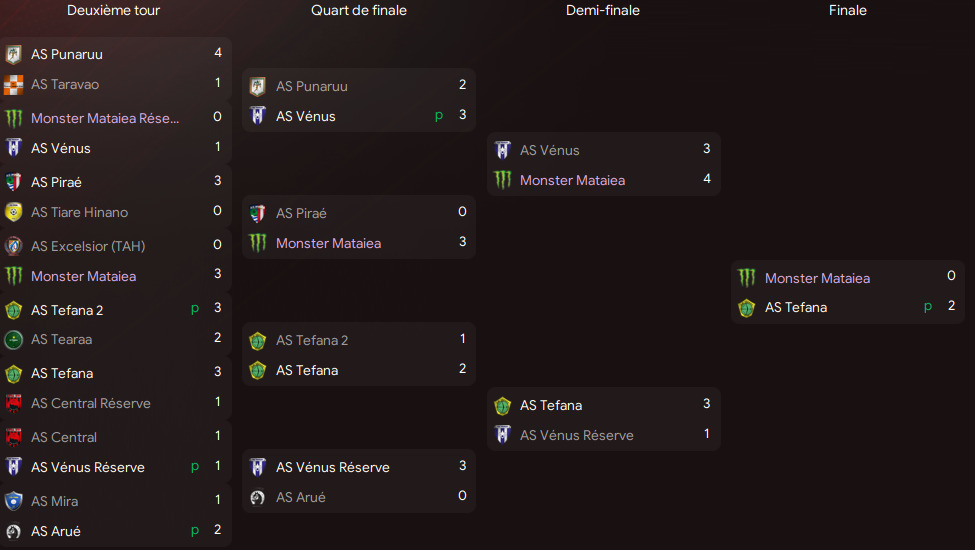Screen dimensions: 975x550
Task: Click AS Excelsior (TAH) club crest
Action: 14,246
